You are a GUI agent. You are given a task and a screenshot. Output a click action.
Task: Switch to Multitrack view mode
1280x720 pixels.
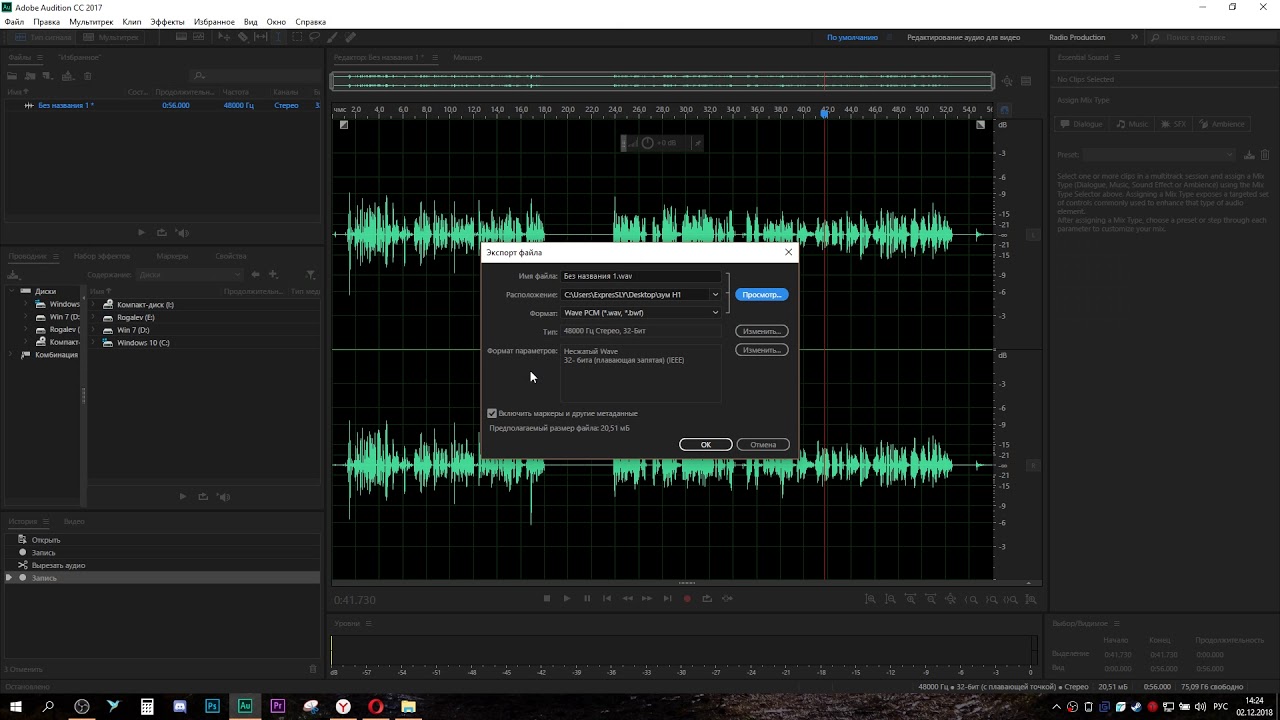112,37
